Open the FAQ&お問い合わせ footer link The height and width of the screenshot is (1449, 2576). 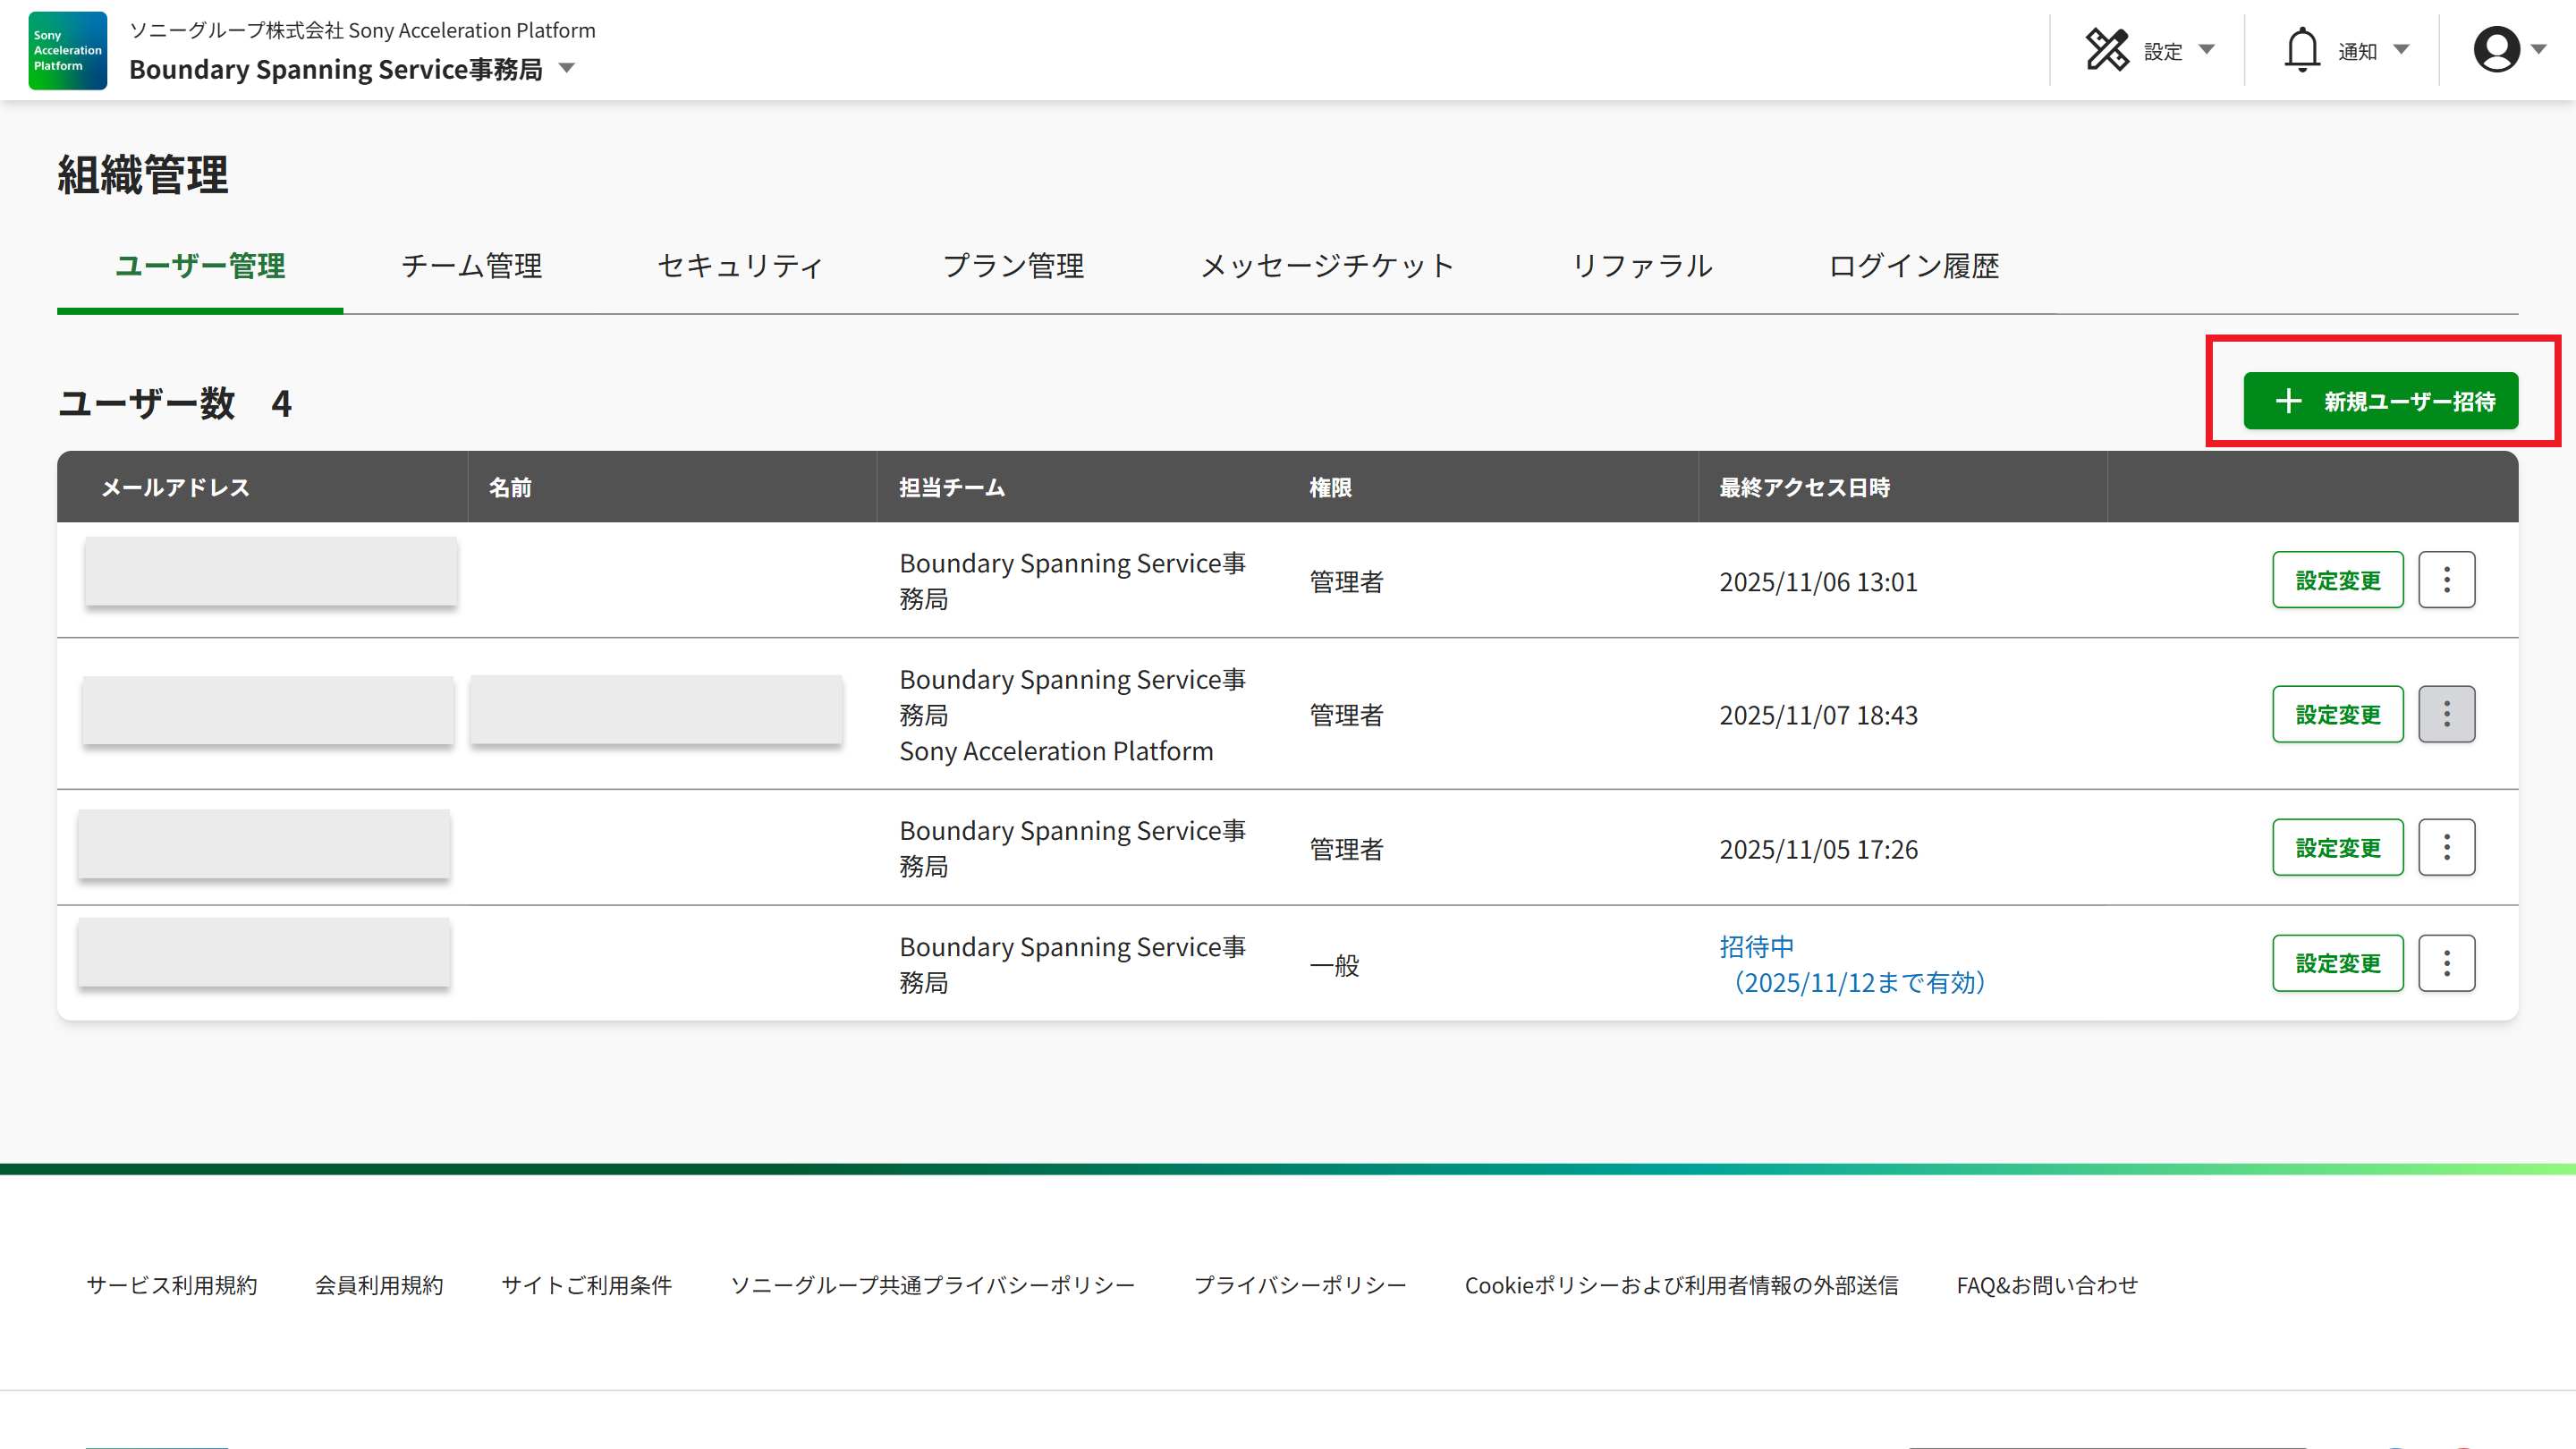[x=2047, y=1285]
